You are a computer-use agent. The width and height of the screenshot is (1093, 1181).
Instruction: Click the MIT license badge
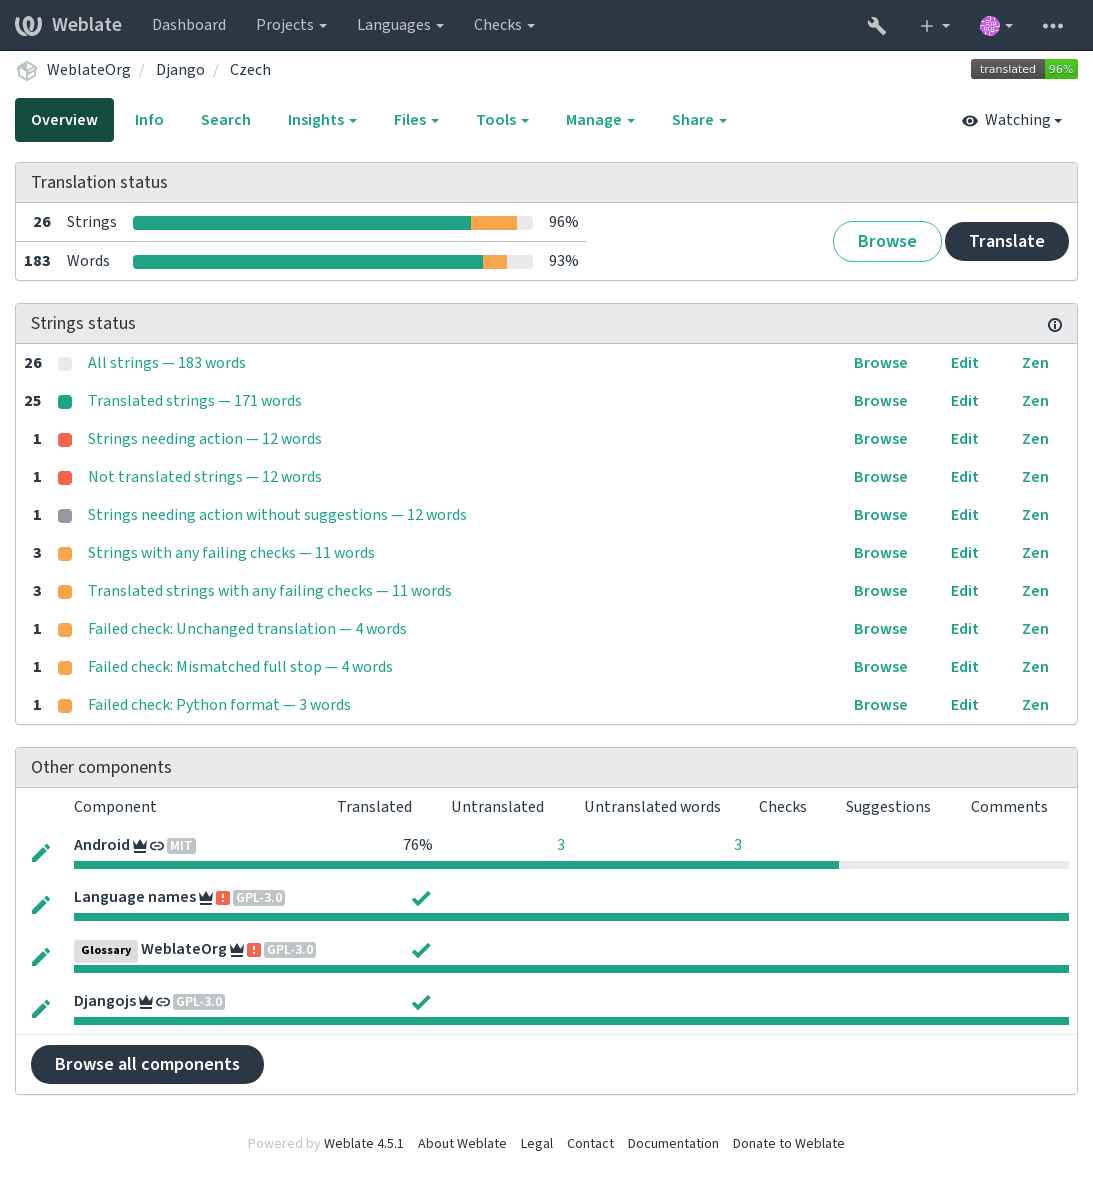181,846
